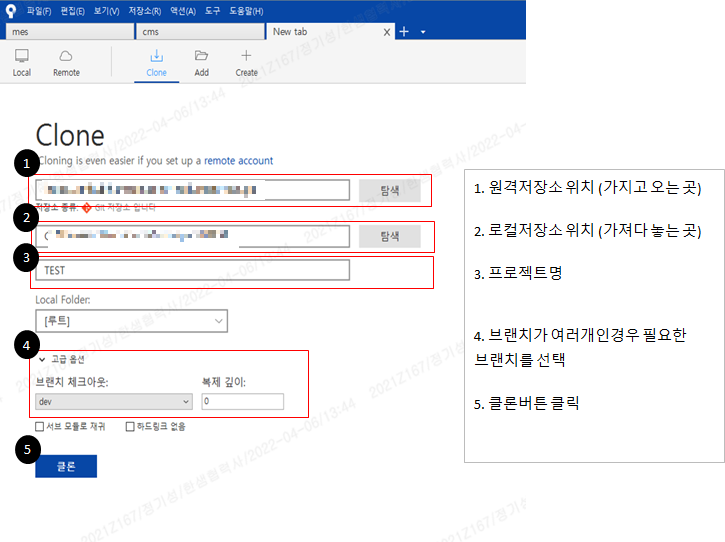The image size is (725, 542).
Task: Add a new tab with plus
Action: click(404, 31)
